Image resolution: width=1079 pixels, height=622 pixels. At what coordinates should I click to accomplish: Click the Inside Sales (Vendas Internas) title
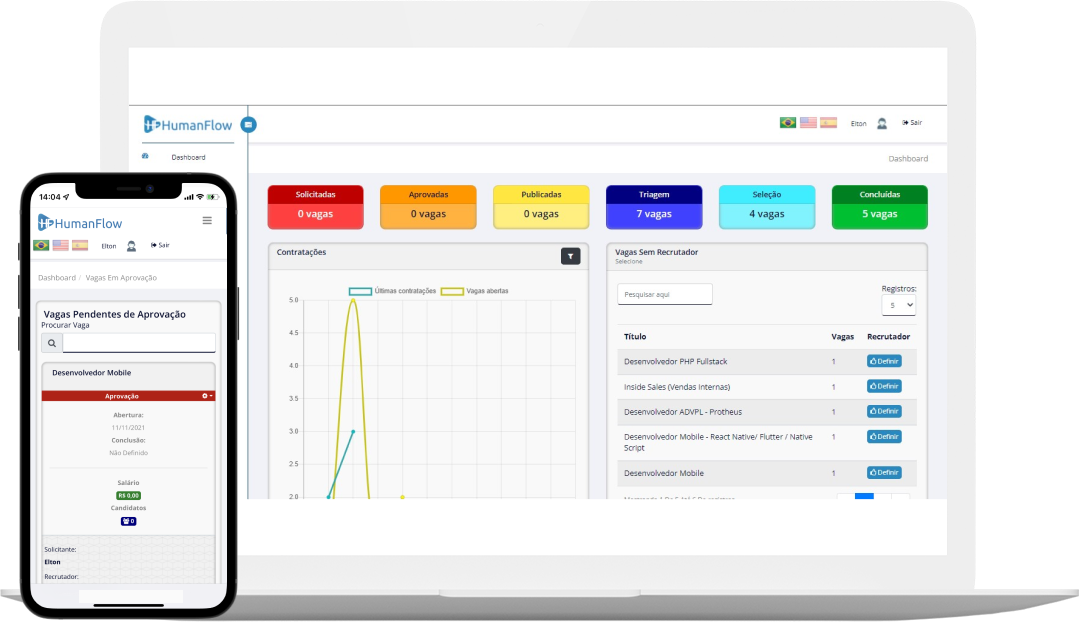[677, 387]
